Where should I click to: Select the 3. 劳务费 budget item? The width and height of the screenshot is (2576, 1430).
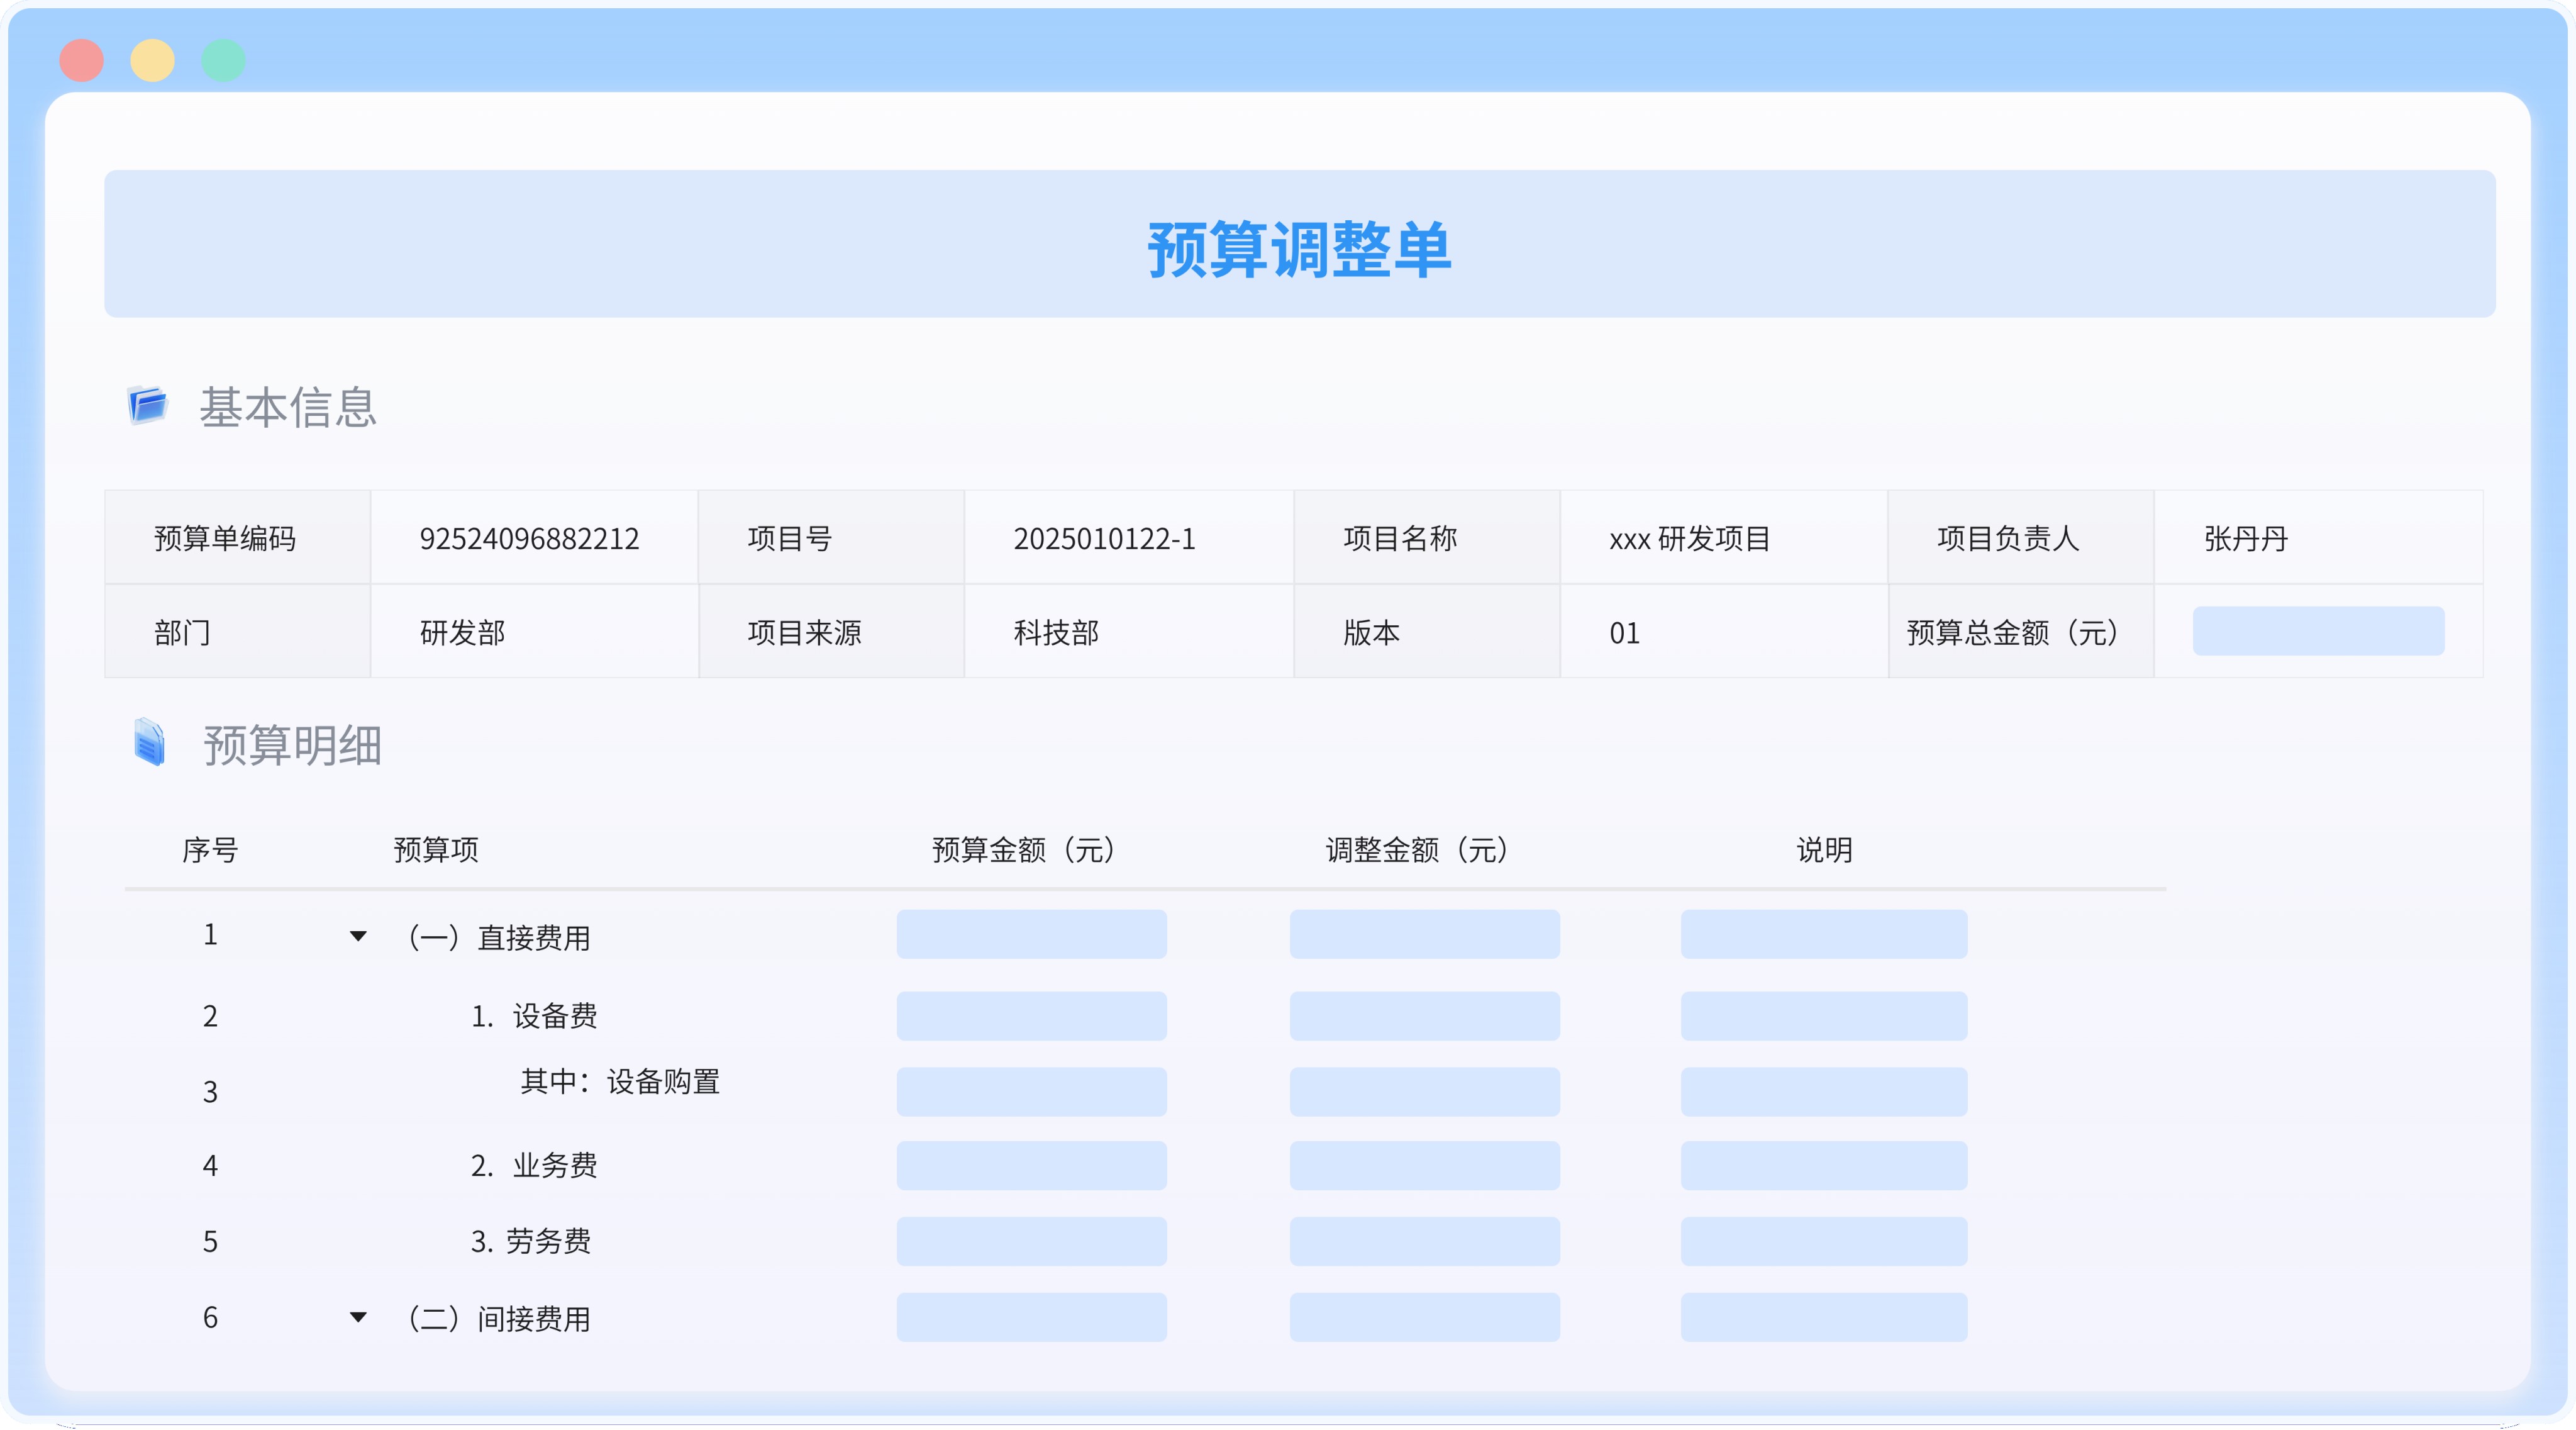pos(530,1241)
